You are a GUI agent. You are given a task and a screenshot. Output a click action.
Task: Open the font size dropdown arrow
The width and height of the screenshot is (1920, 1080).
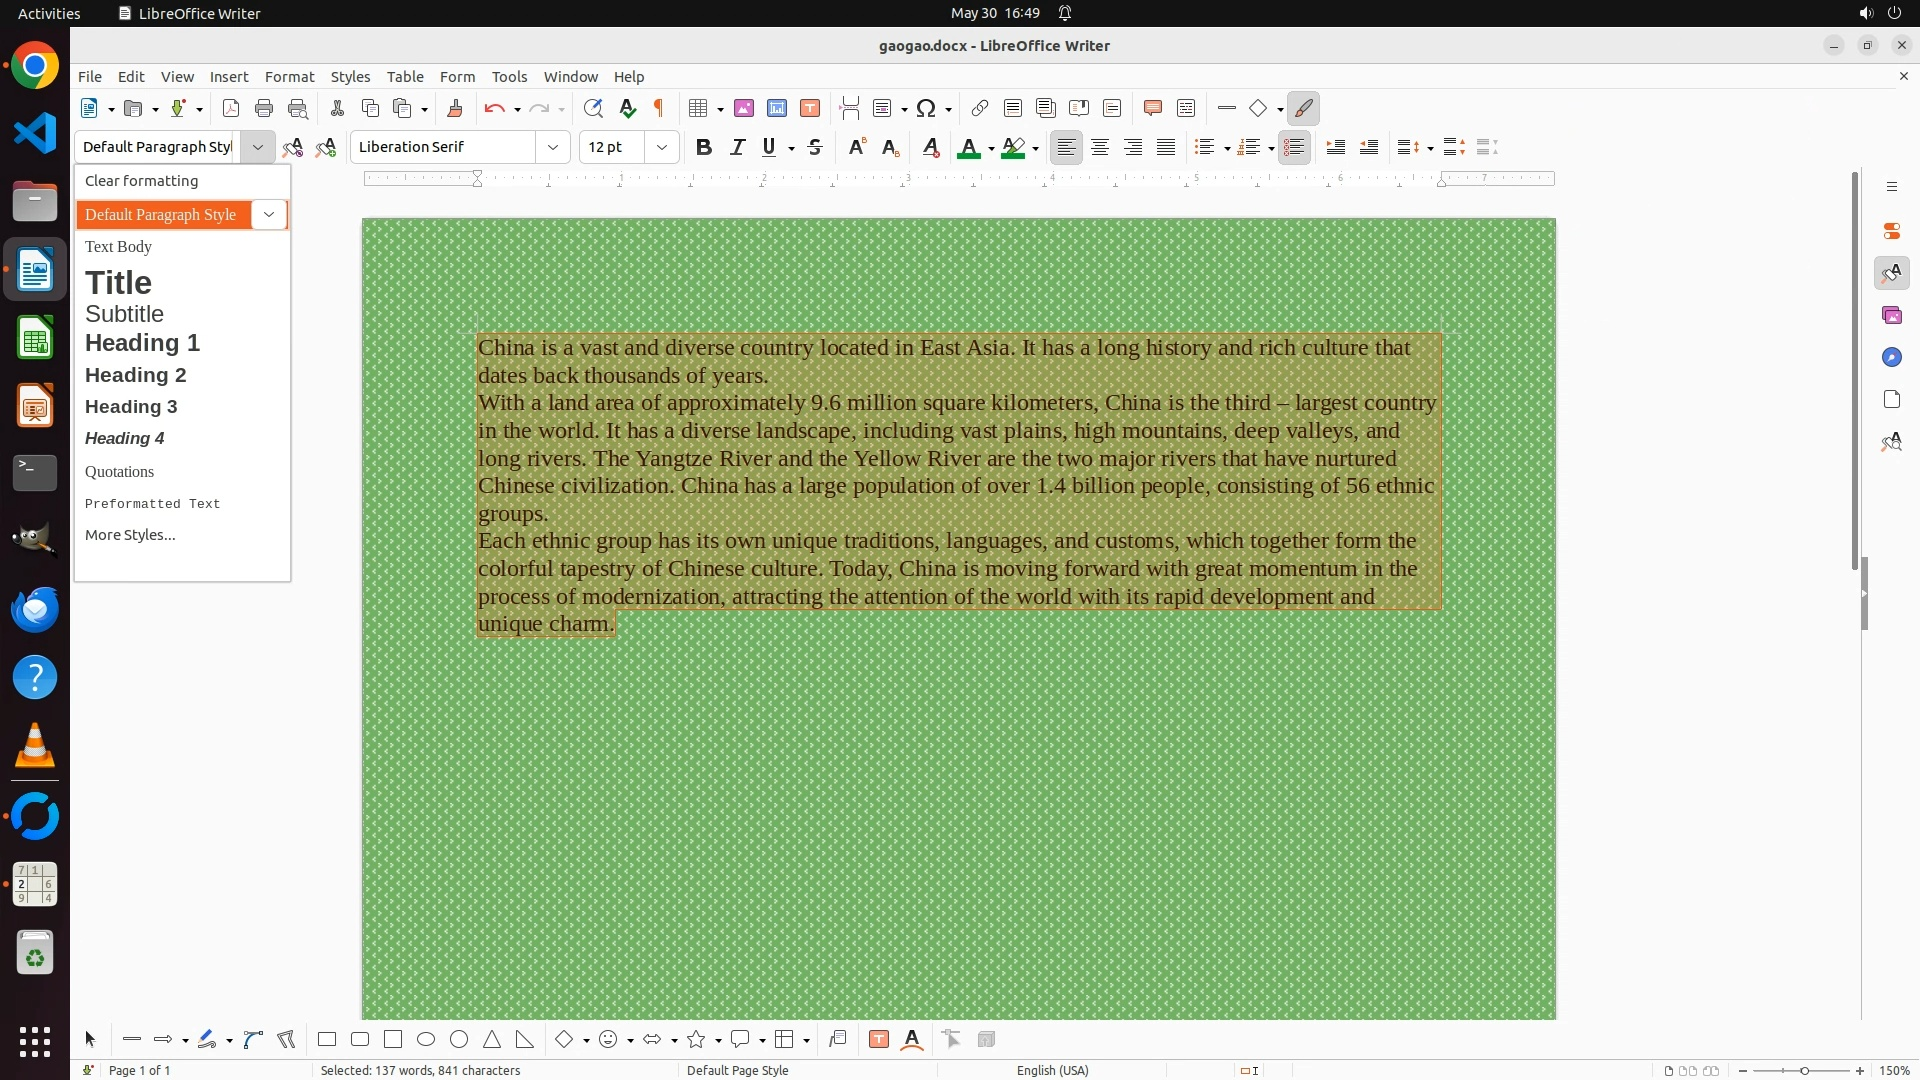[x=662, y=147]
